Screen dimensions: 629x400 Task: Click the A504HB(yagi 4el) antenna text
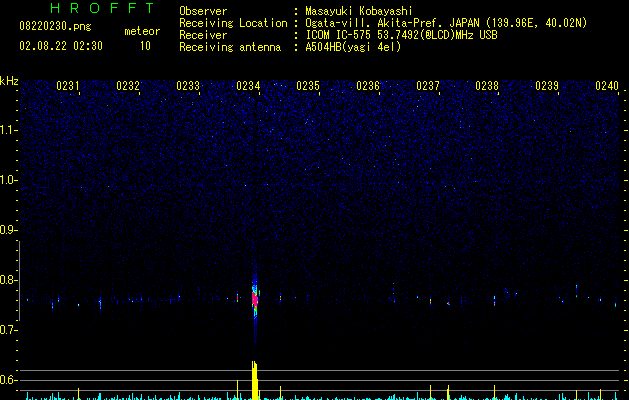353,47
